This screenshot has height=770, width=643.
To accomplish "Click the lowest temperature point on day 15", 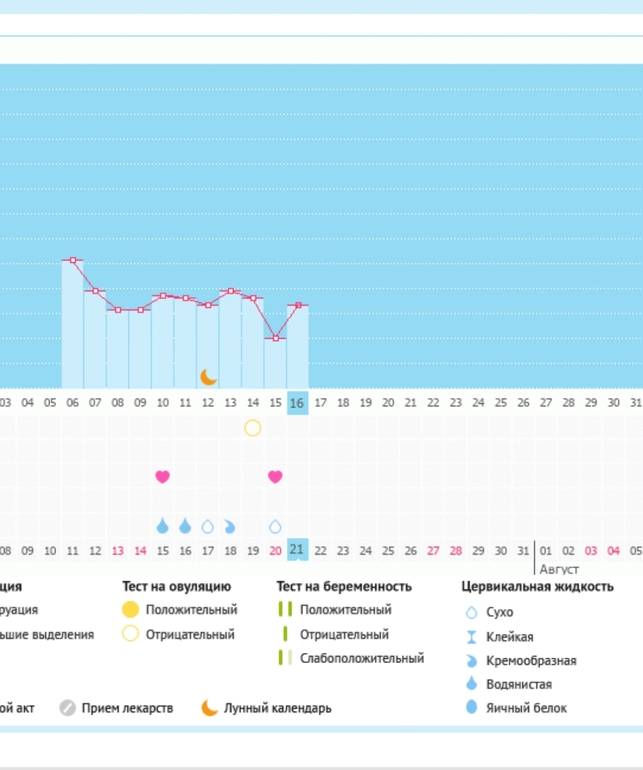I will pyautogui.click(x=275, y=338).
